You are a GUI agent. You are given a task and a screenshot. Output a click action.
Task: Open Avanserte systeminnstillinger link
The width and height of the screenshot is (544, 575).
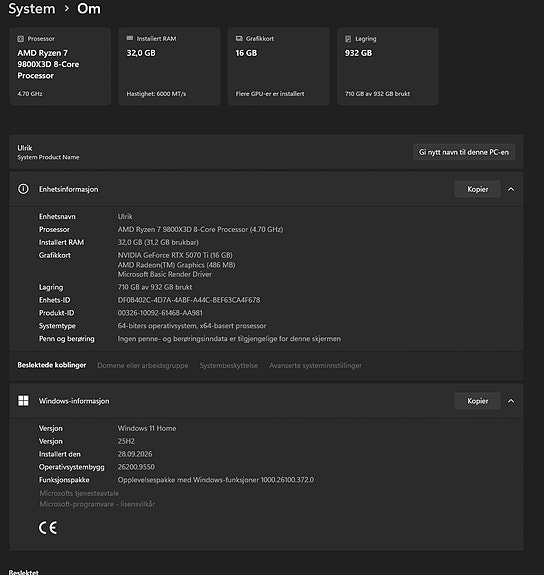(315, 365)
